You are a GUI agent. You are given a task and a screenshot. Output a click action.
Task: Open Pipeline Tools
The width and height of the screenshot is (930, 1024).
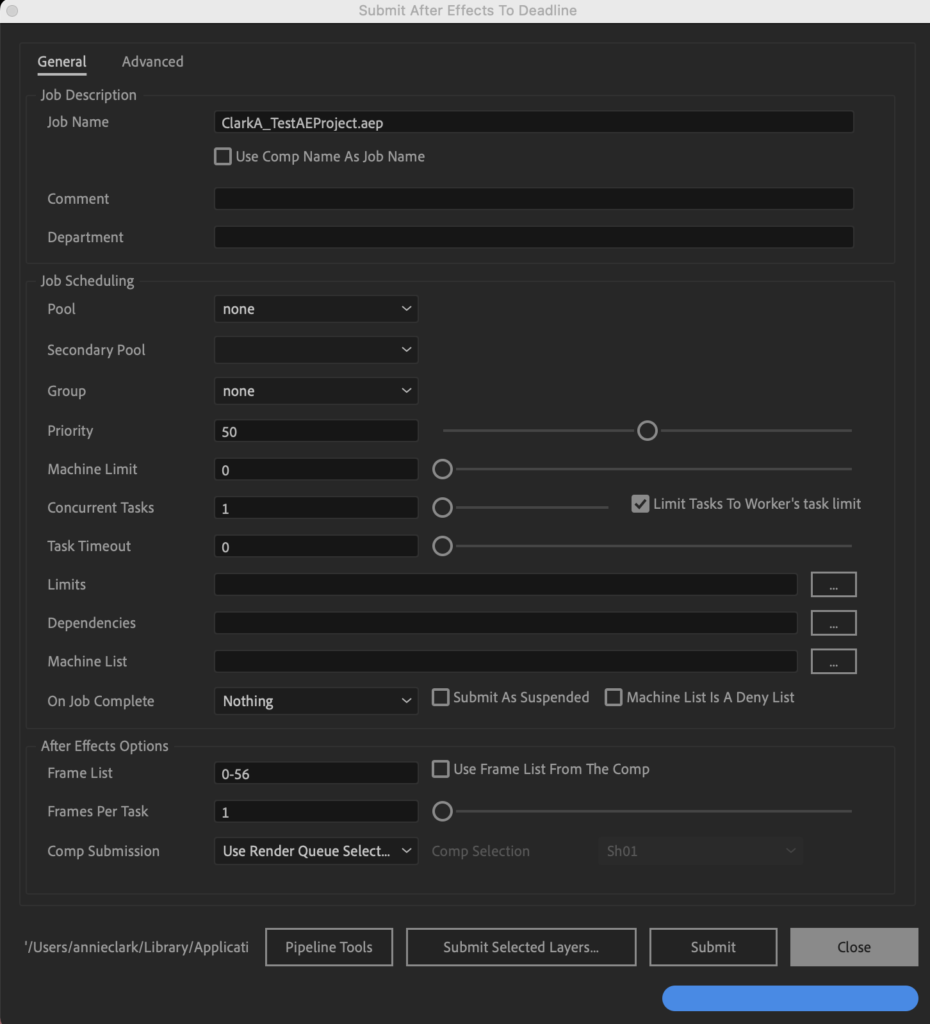click(329, 947)
